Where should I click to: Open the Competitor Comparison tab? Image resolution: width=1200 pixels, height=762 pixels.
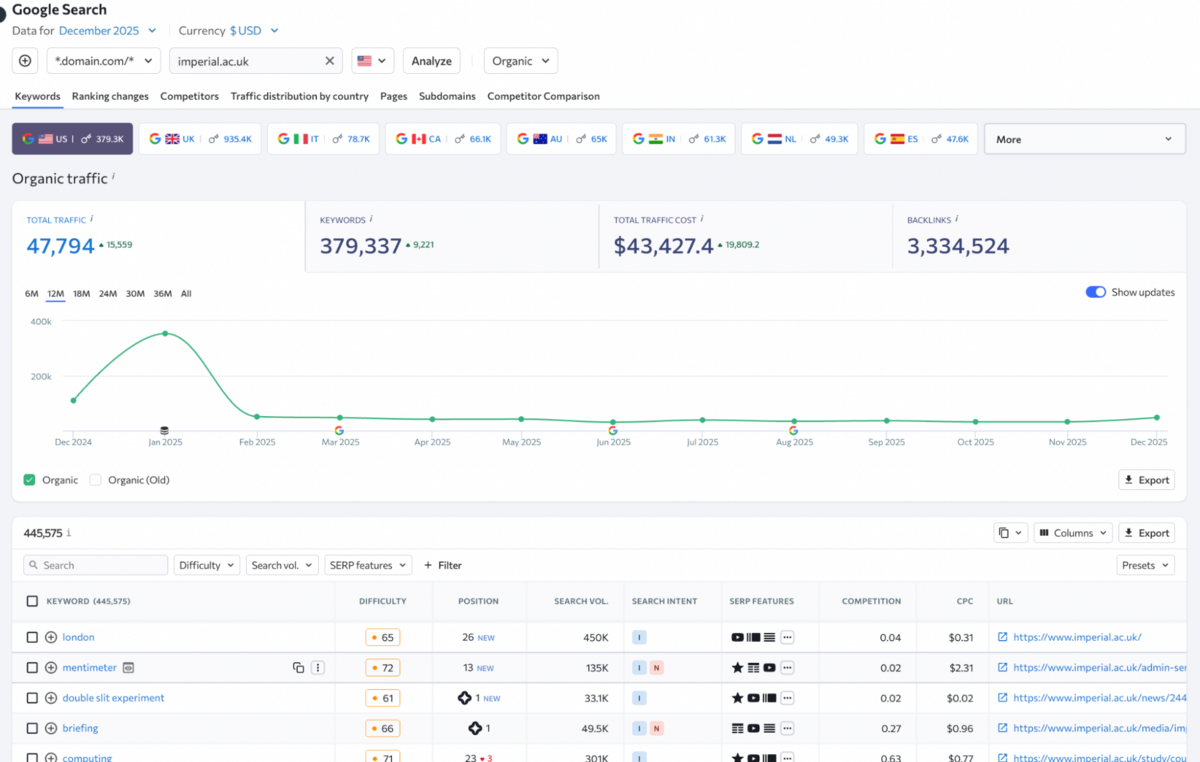point(544,96)
